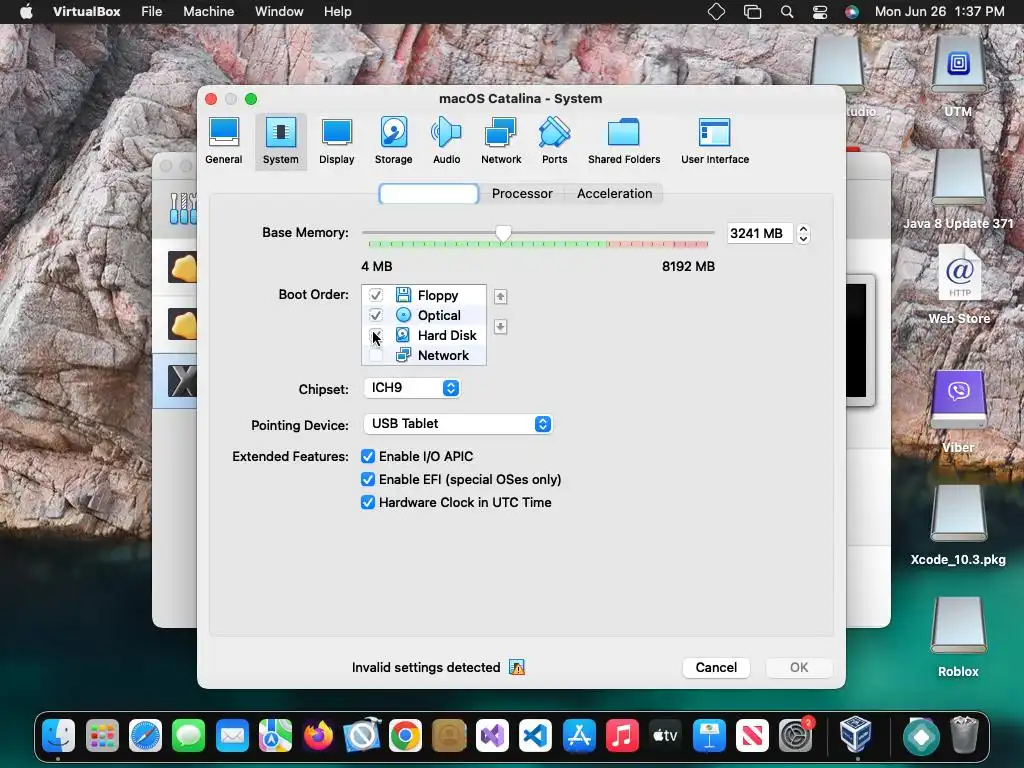Click the invalid settings warning icon
Screen dimensions: 1024x768
517,667
